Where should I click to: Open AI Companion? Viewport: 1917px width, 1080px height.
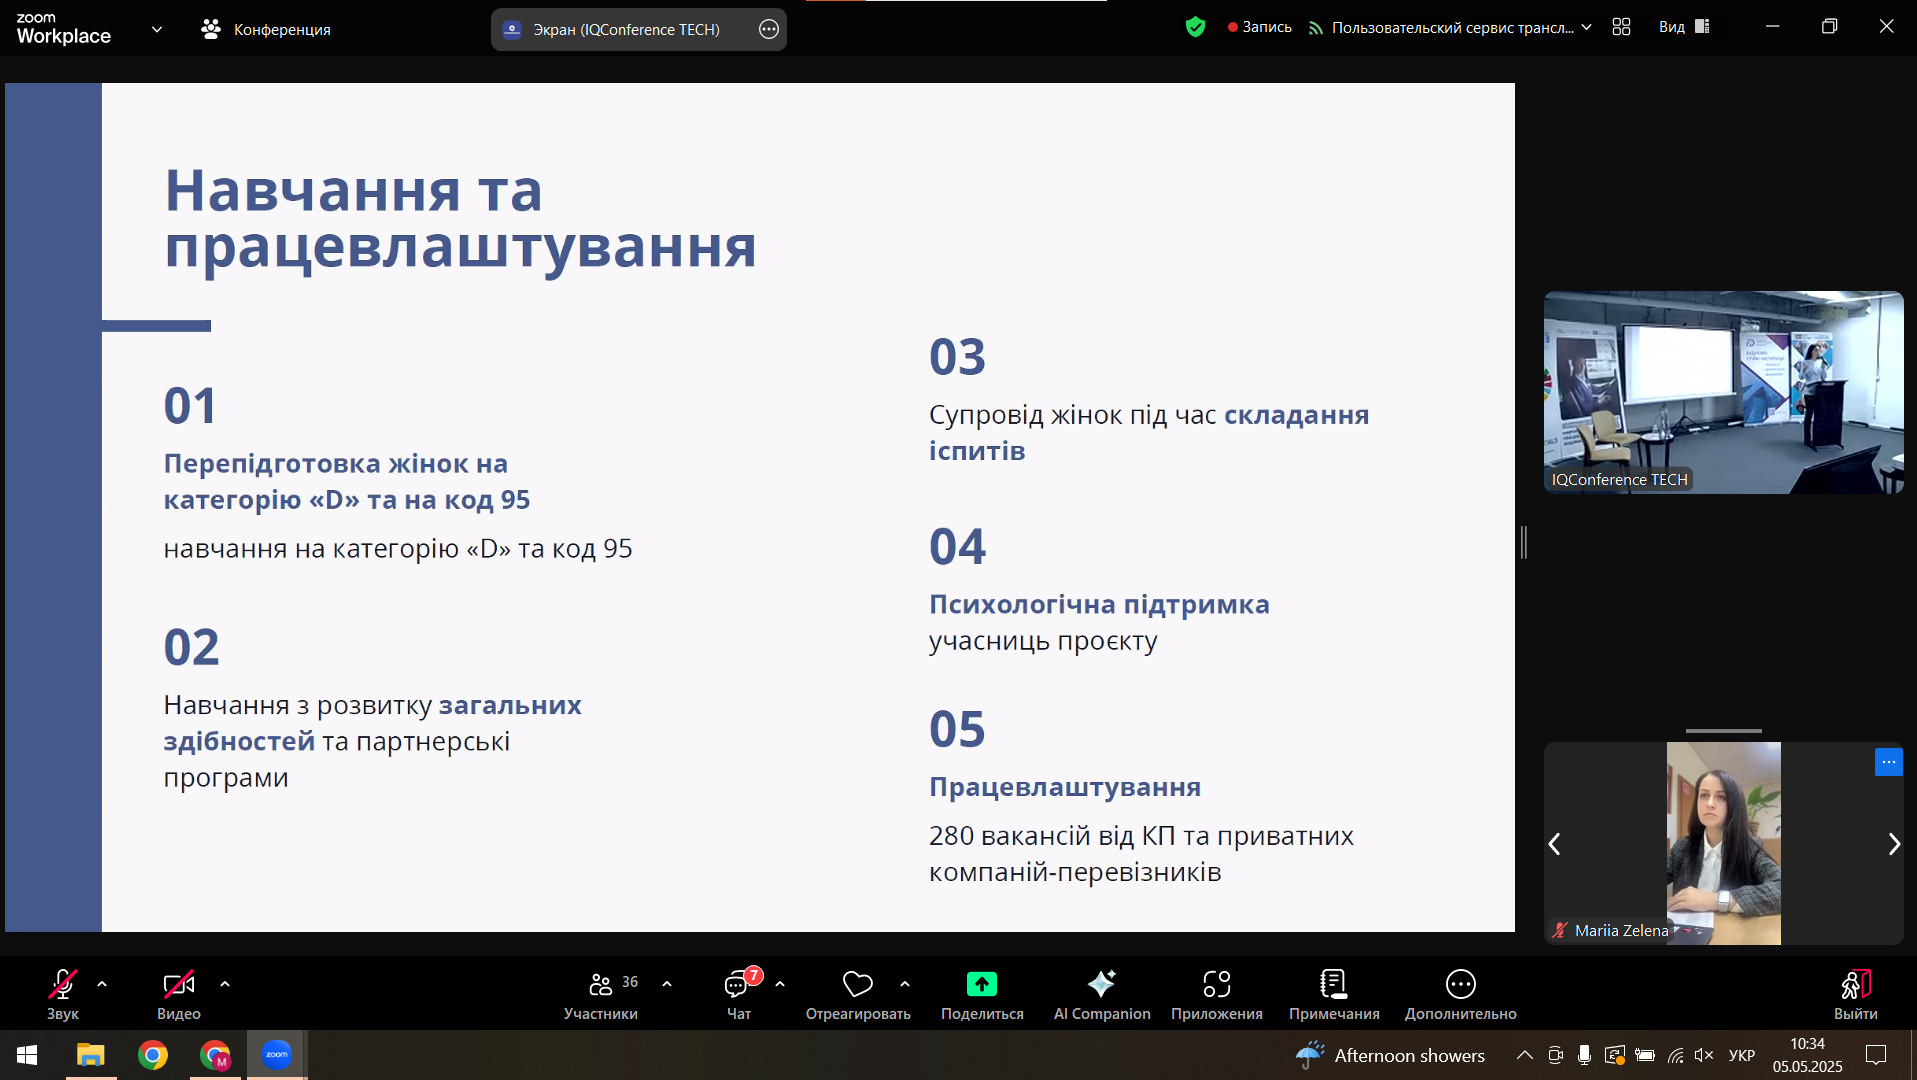(x=1102, y=994)
